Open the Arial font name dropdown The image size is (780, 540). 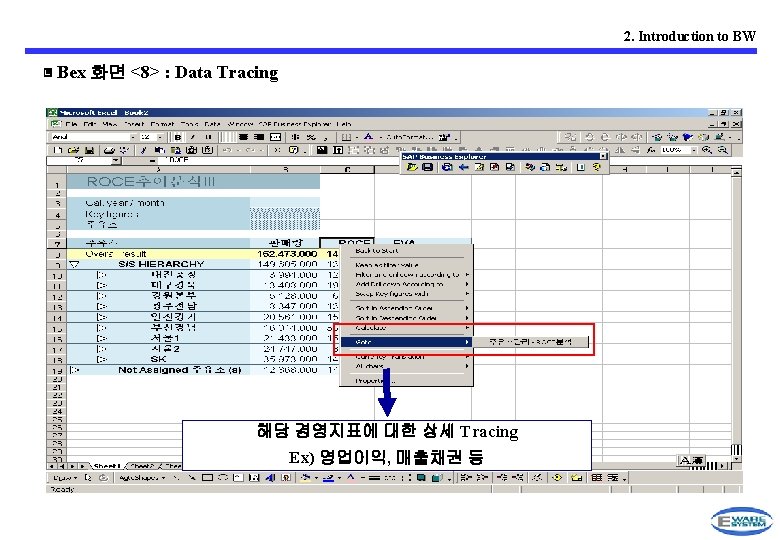(x=133, y=137)
